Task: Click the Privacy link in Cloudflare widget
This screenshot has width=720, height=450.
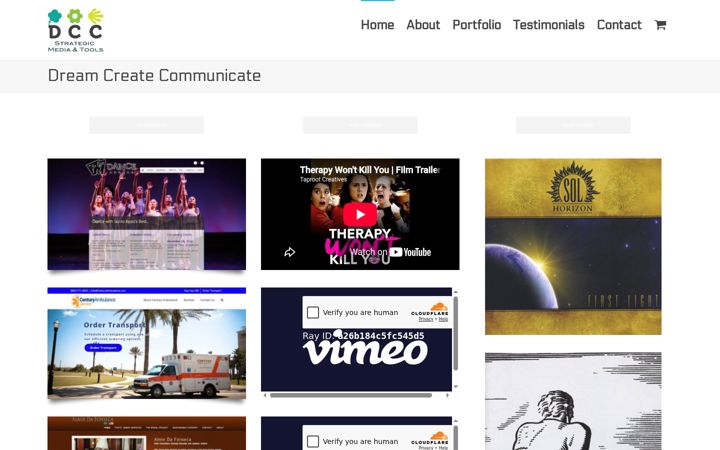Action: point(426,319)
